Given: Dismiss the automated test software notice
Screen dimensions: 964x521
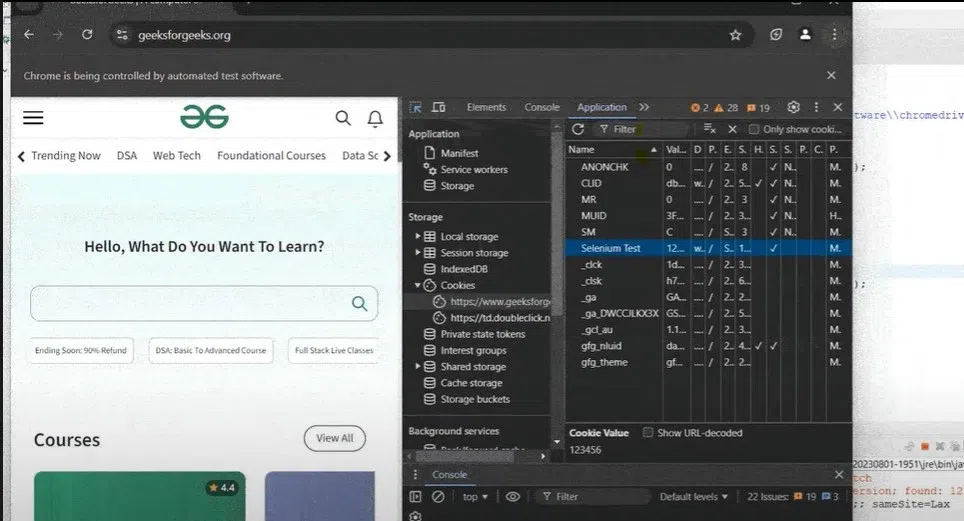Looking at the screenshot, I should coord(831,75).
